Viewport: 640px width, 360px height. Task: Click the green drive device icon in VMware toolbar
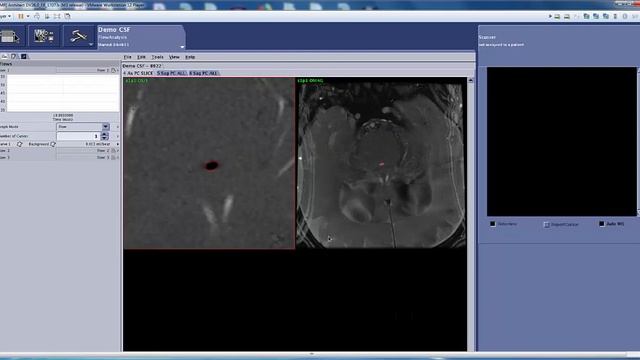coord(557,16)
